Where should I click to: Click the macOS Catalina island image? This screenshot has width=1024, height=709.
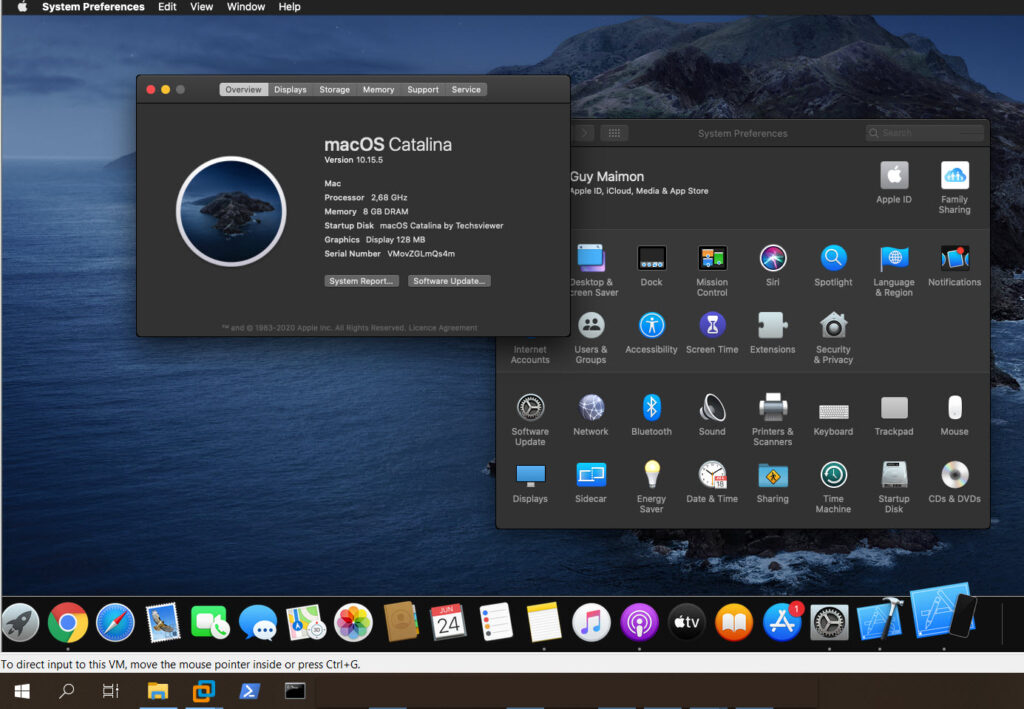(231, 211)
